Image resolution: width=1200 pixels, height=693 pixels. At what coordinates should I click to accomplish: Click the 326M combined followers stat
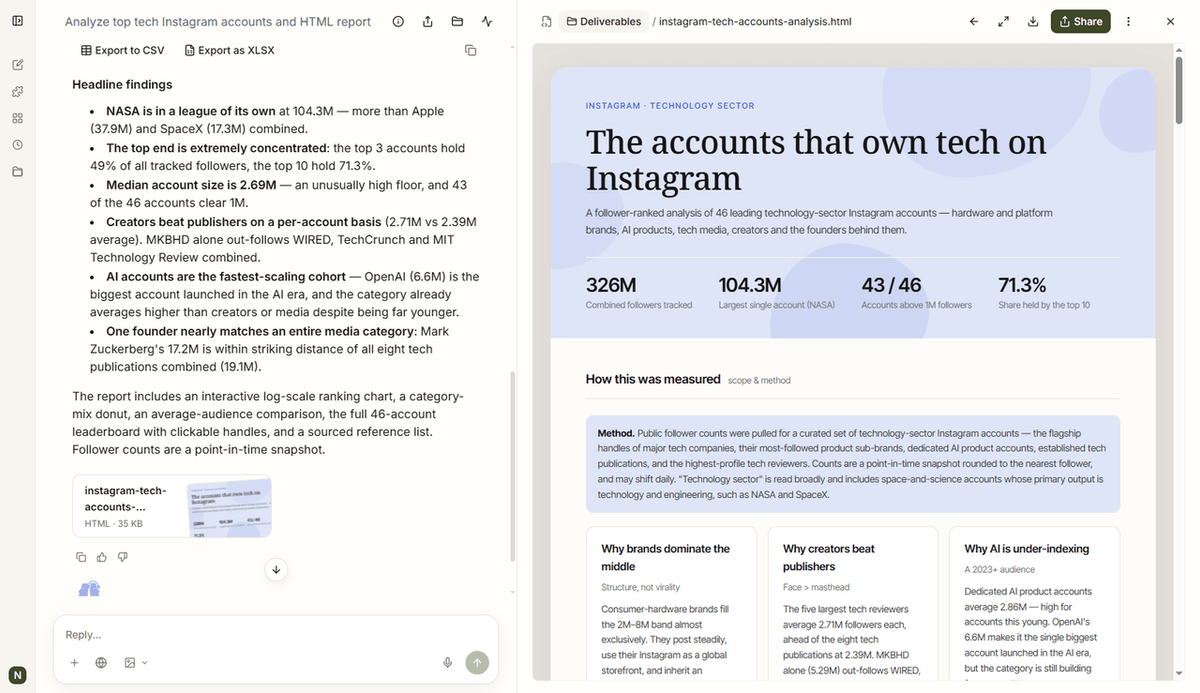click(x=639, y=292)
